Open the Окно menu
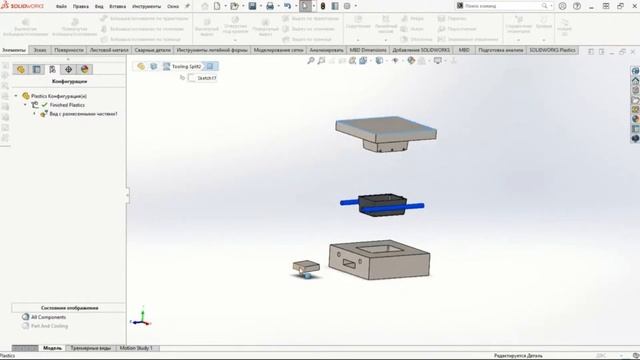The height and width of the screenshot is (360, 640). click(x=173, y=7)
